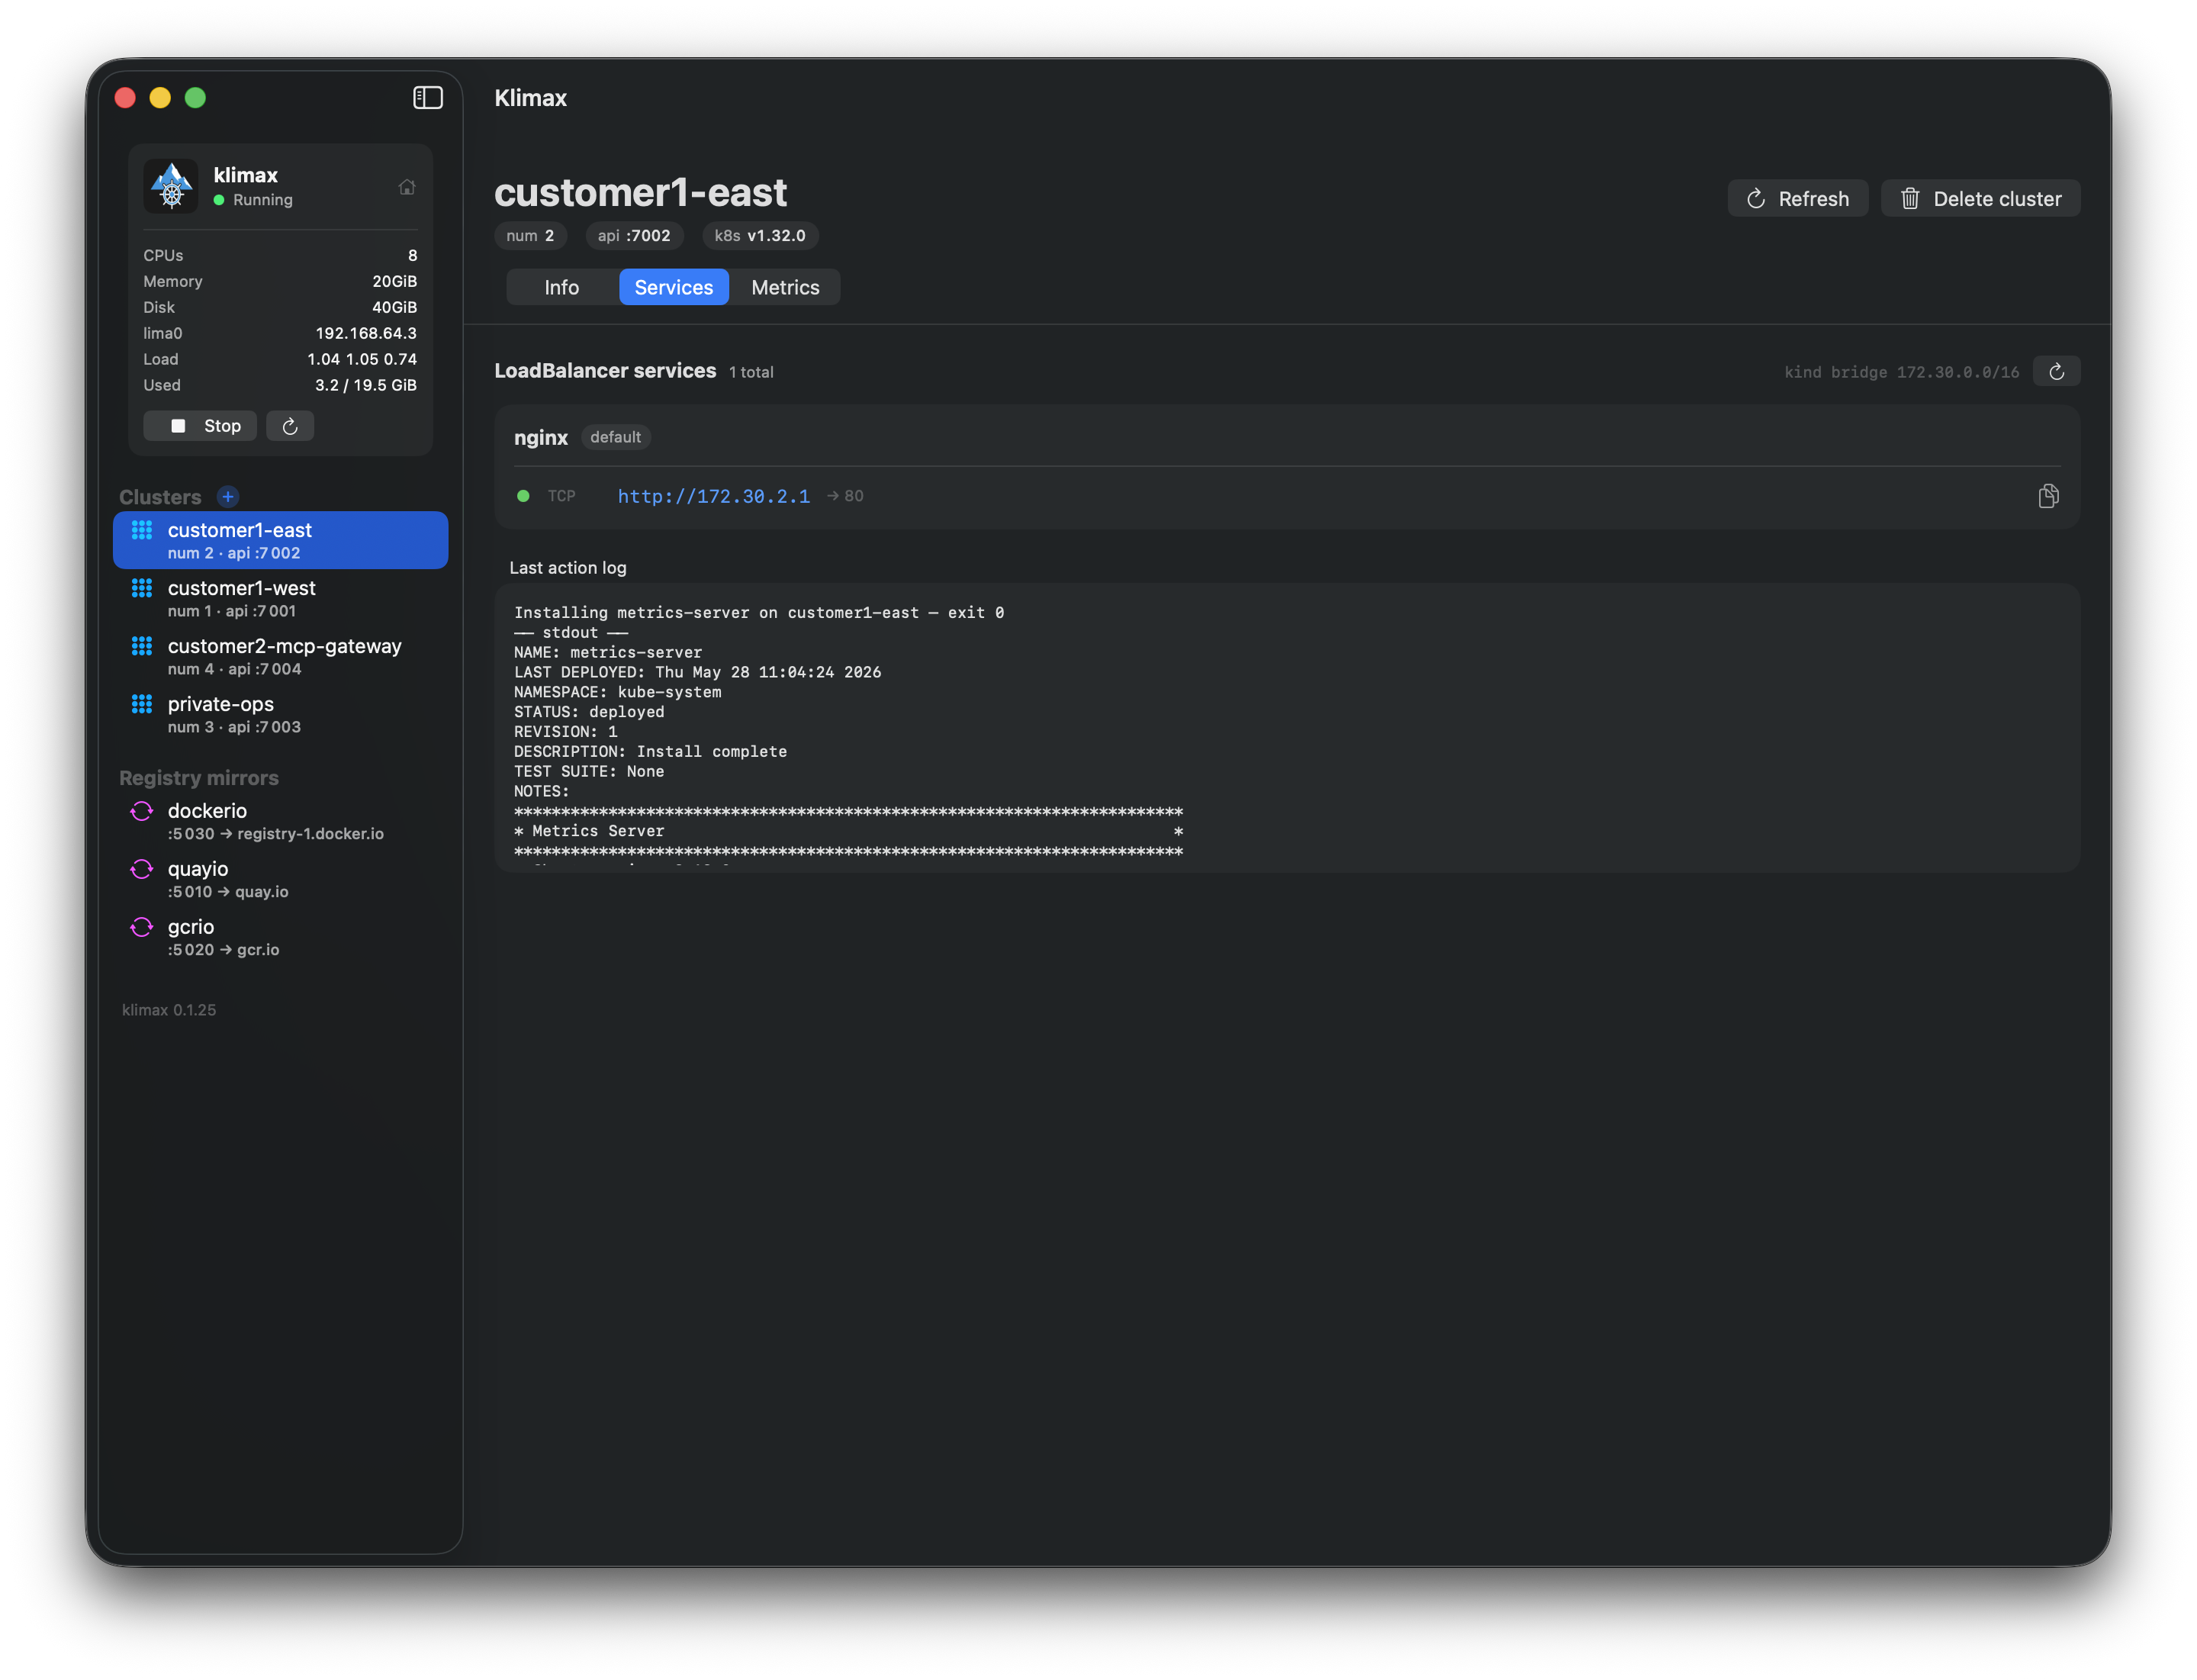Click customer1-east grid icon
The image size is (2197, 1680).
142,530
